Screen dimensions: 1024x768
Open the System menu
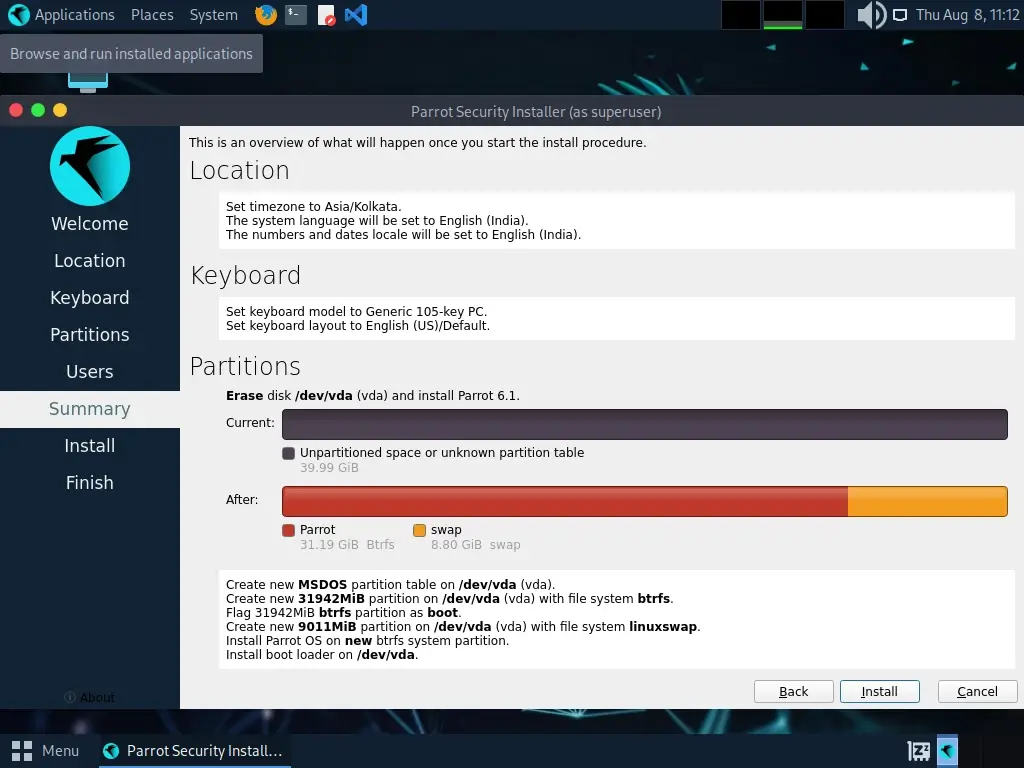[x=213, y=15]
